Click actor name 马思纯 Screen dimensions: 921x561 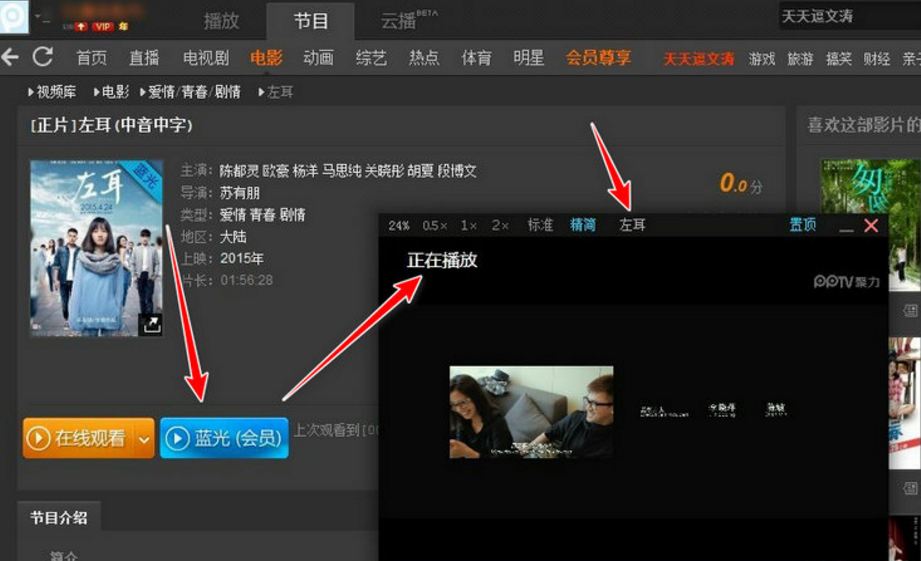[x=341, y=171]
